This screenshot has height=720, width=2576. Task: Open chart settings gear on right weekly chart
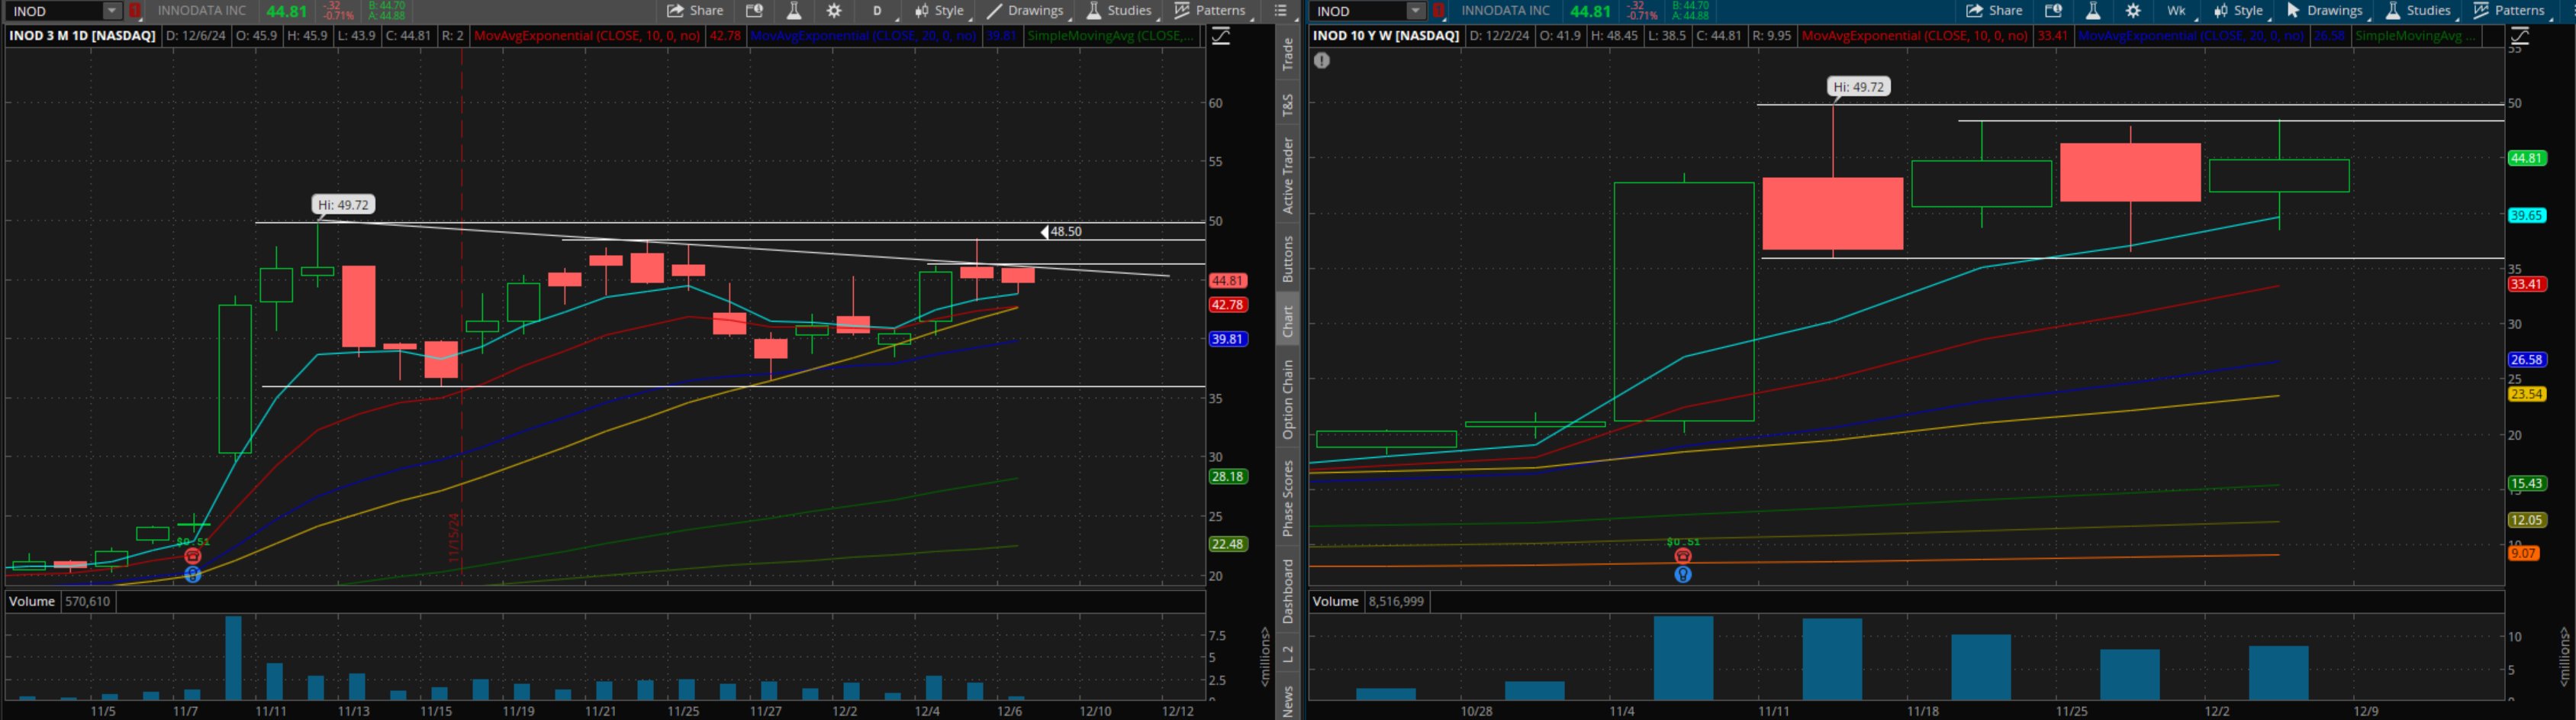click(x=2133, y=11)
